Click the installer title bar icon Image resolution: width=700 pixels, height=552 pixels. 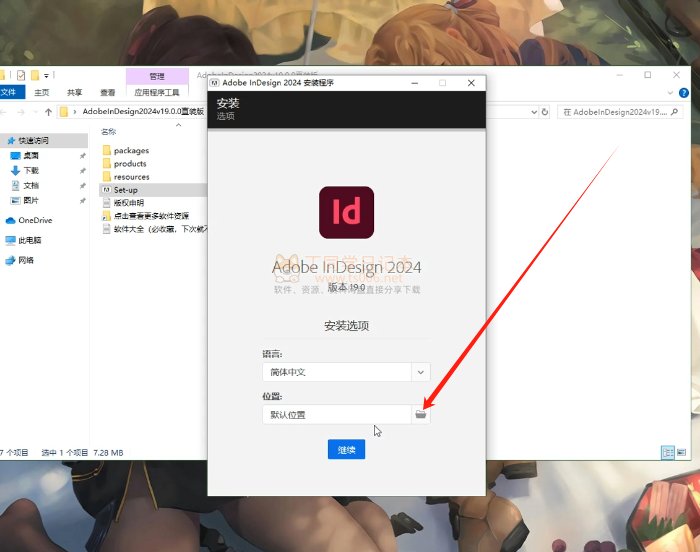click(214, 83)
